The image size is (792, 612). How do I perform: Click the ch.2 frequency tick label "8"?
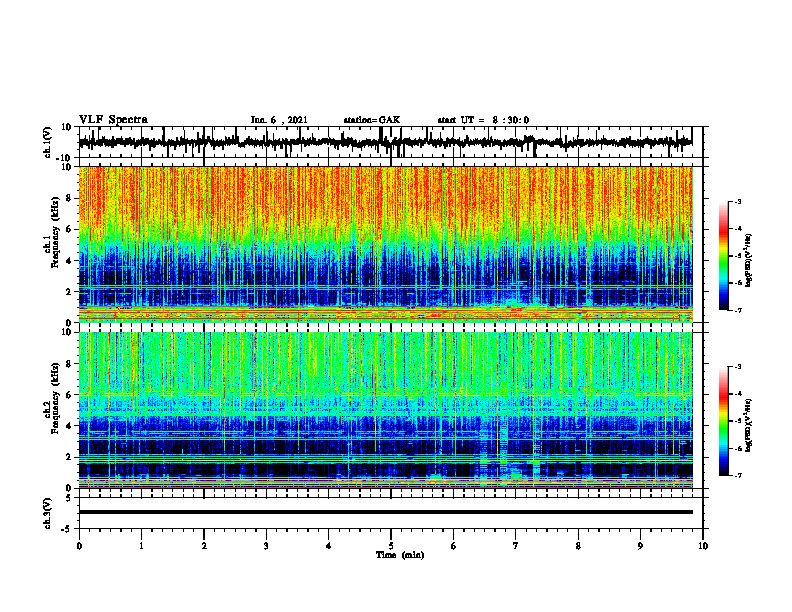click(x=69, y=364)
